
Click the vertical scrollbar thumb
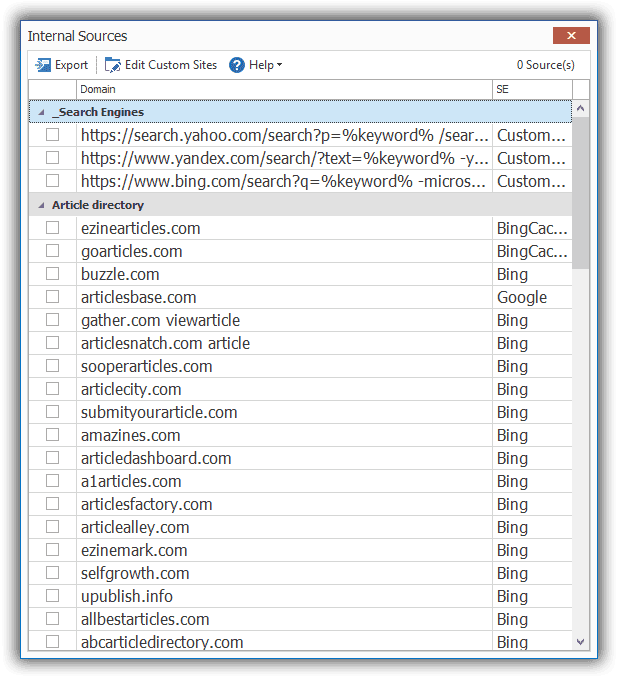[581, 193]
